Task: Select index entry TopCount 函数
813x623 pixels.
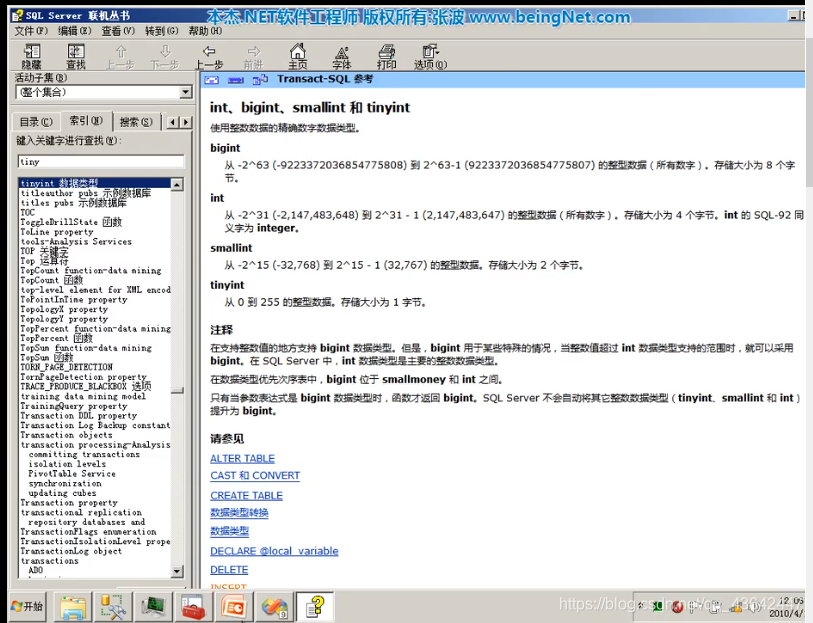Action: click(51, 280)
